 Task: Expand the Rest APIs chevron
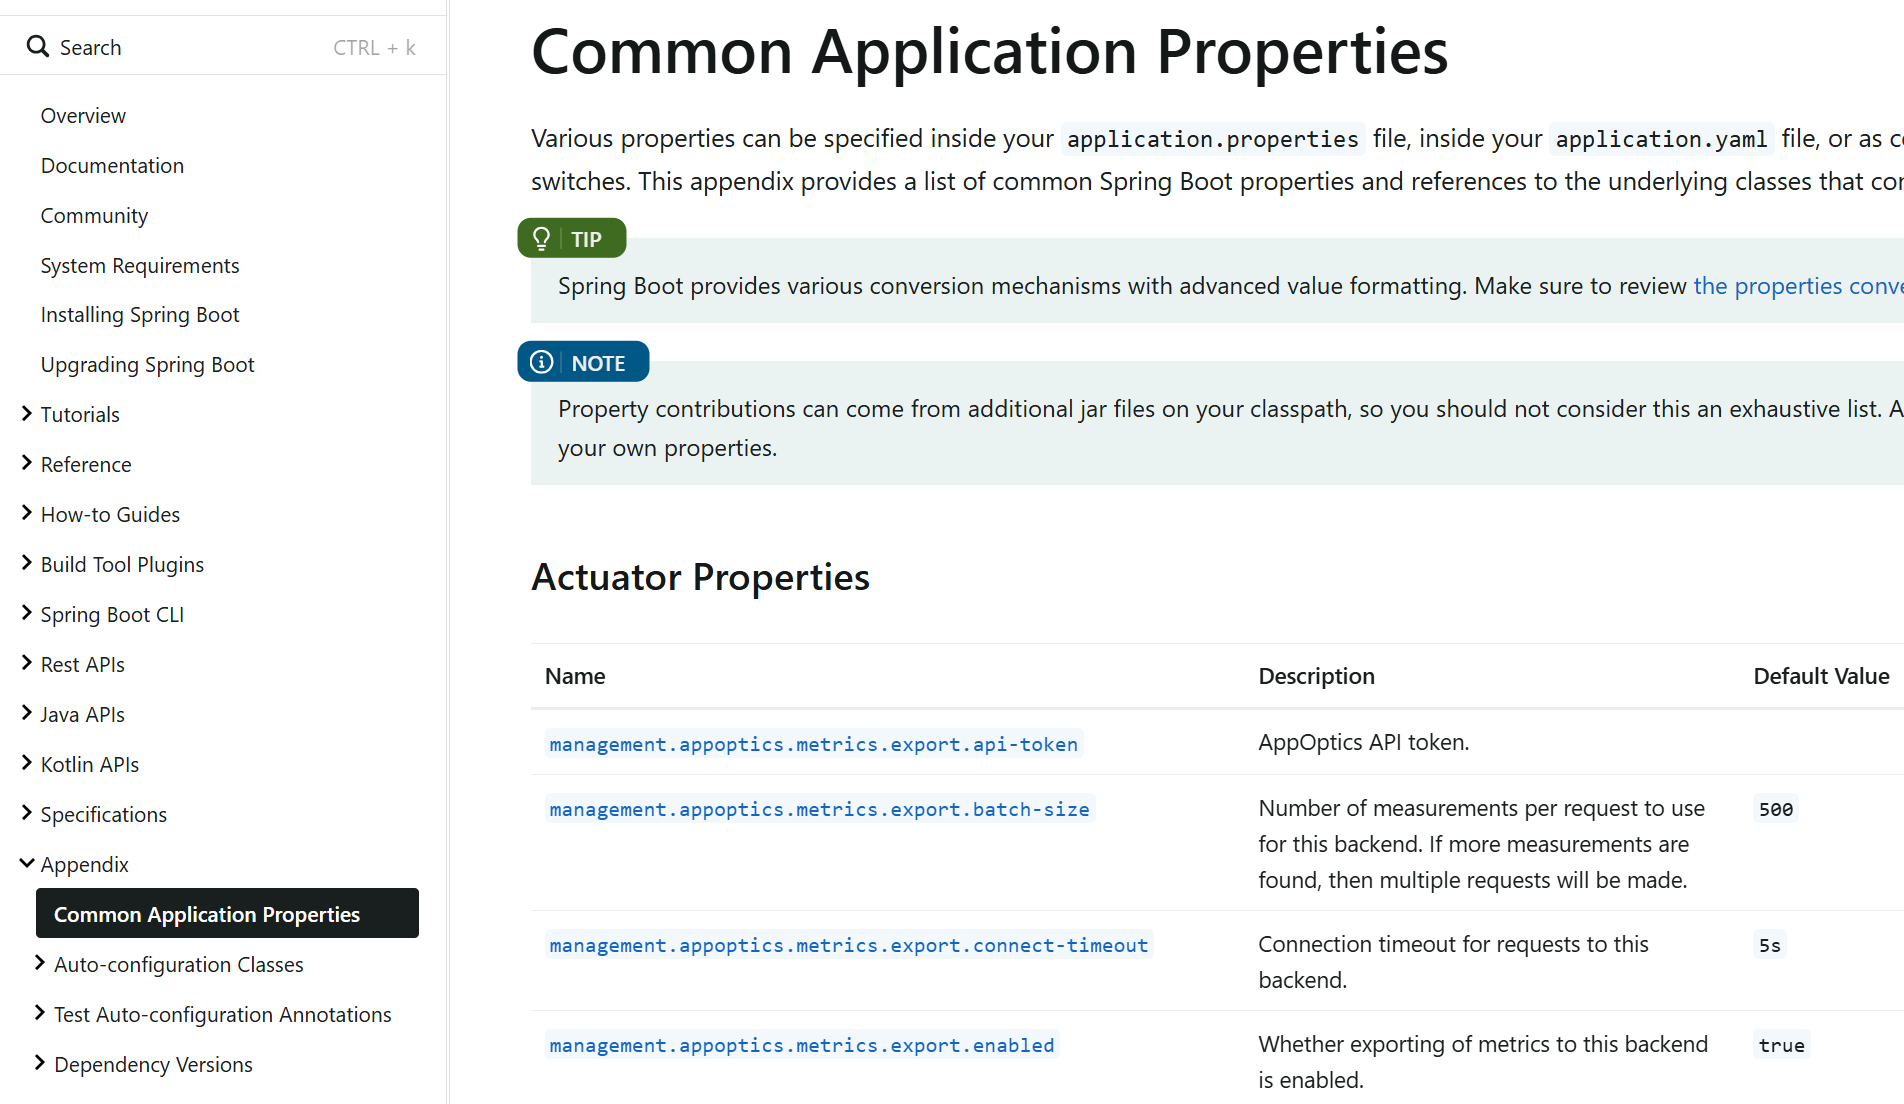tap(27, 663)
